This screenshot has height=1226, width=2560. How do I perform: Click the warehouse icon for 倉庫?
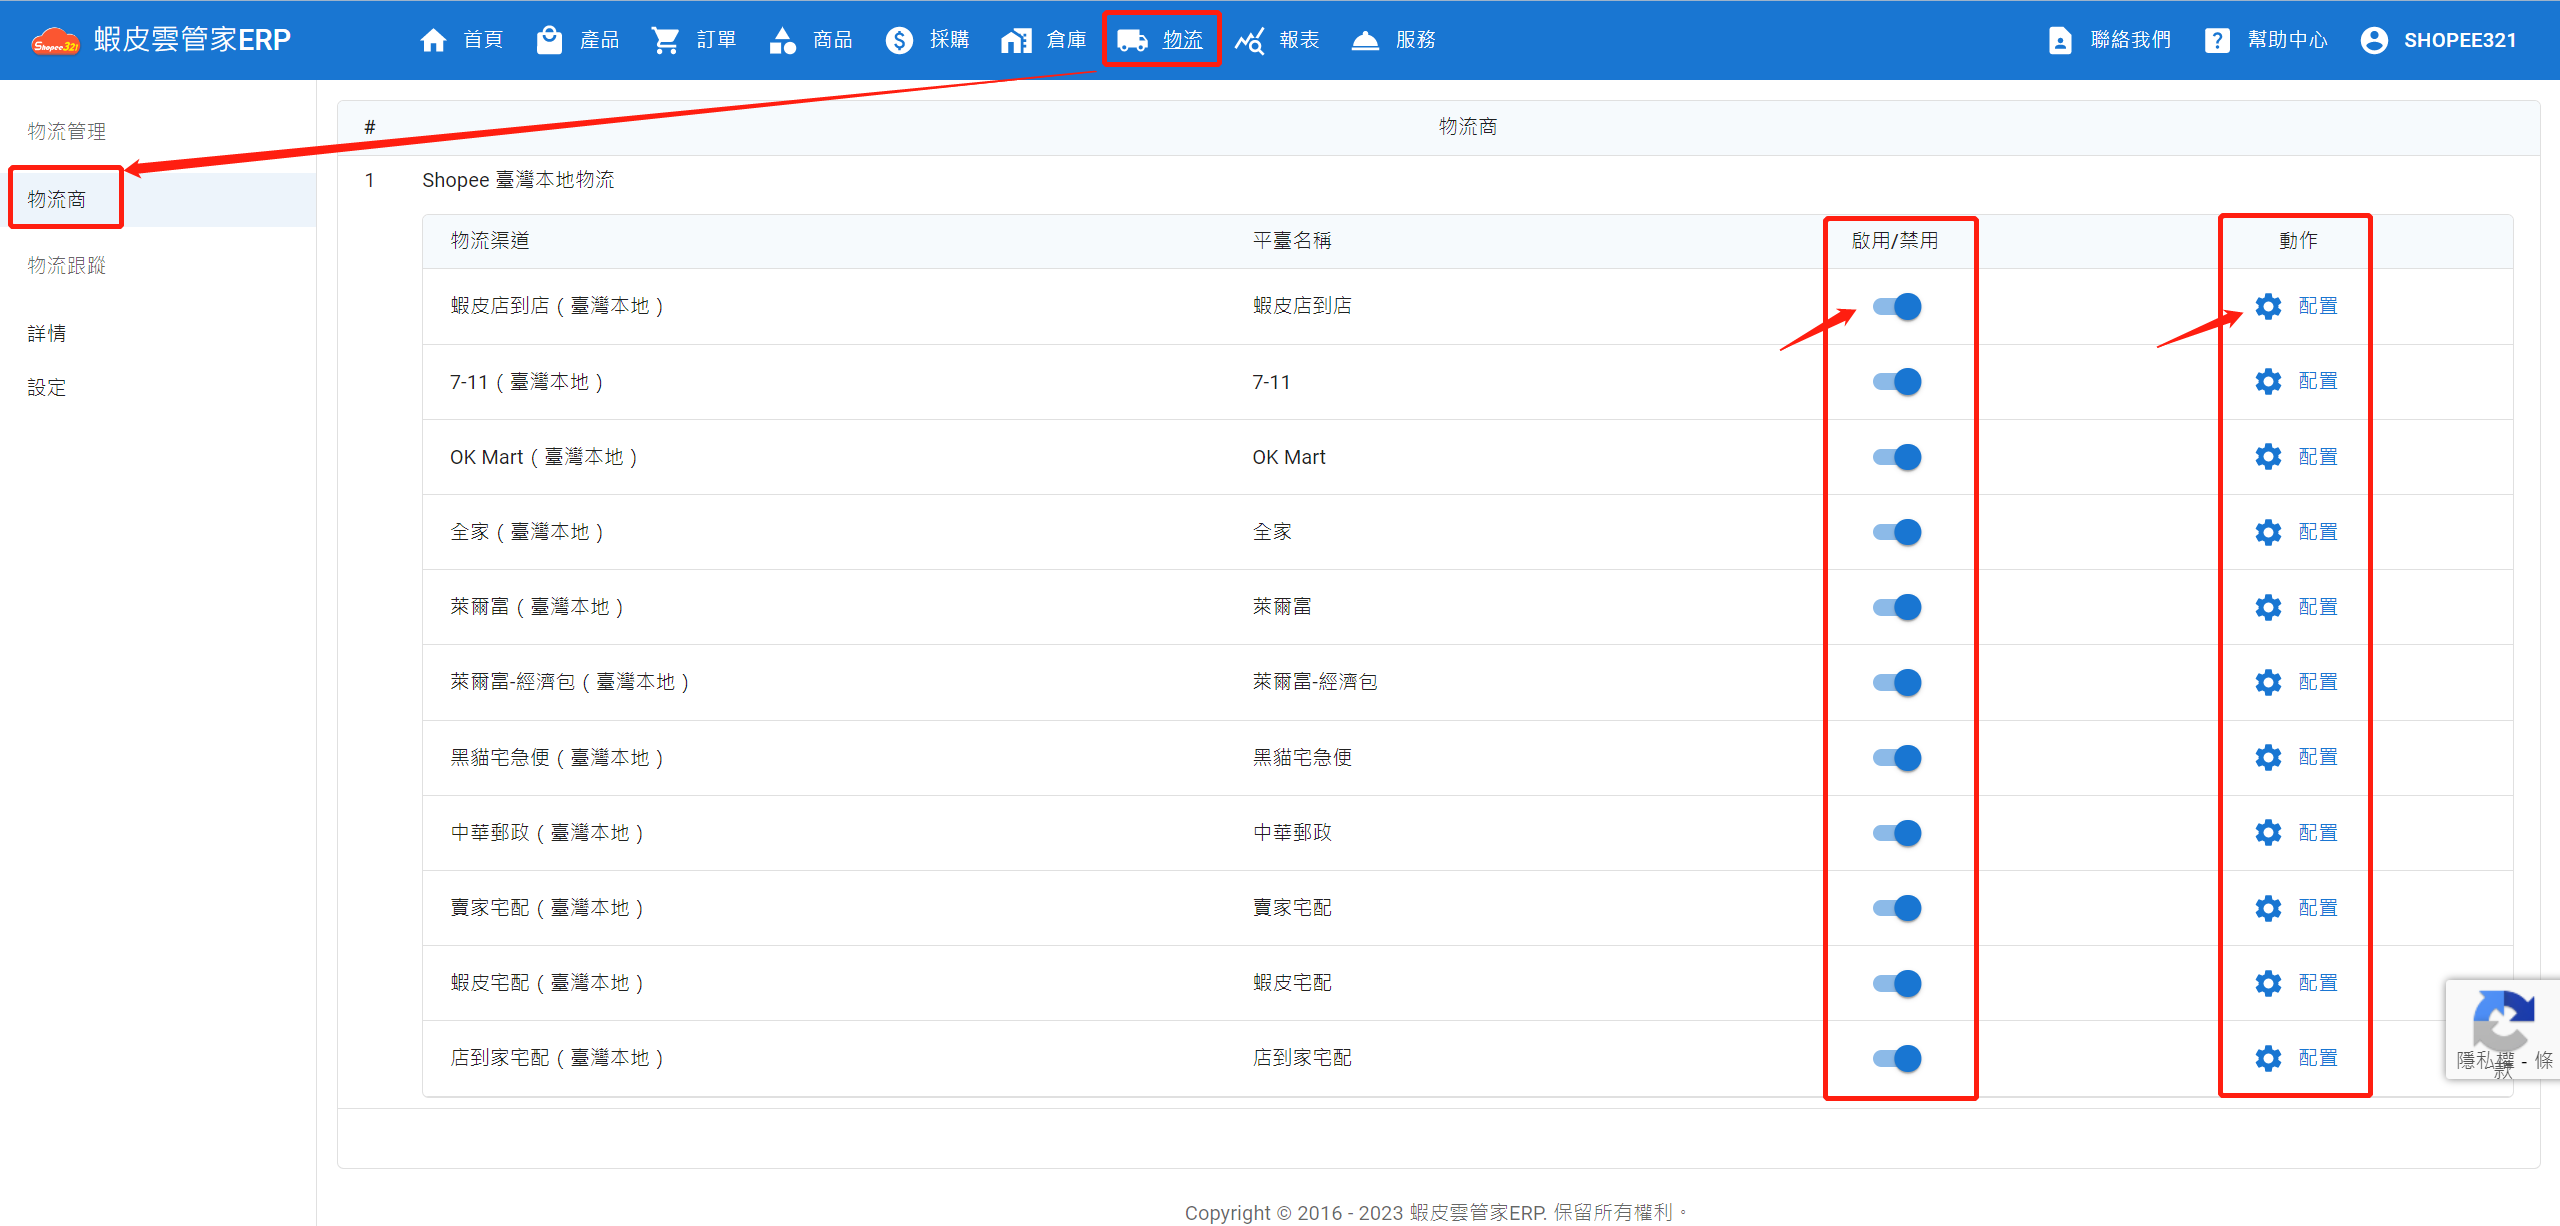click(1016, 40)
